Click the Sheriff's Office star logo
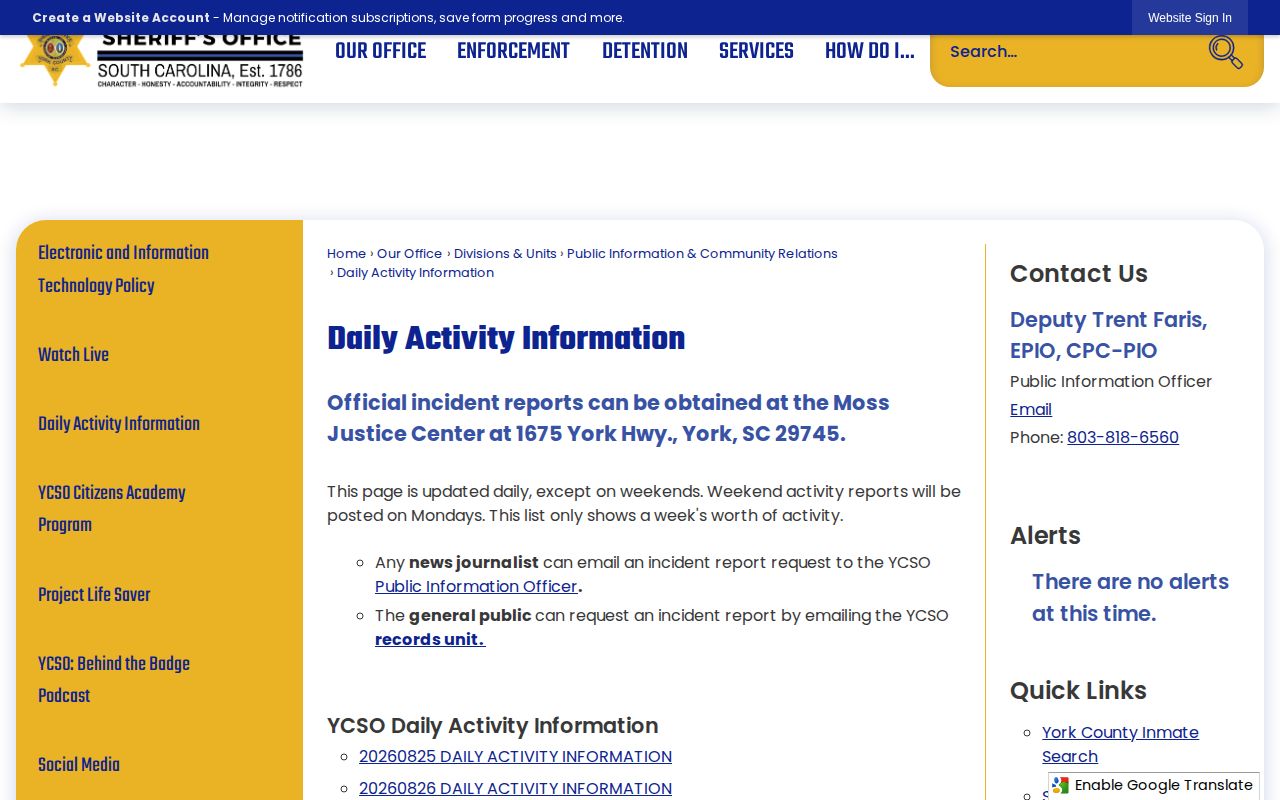 (55, 58)
